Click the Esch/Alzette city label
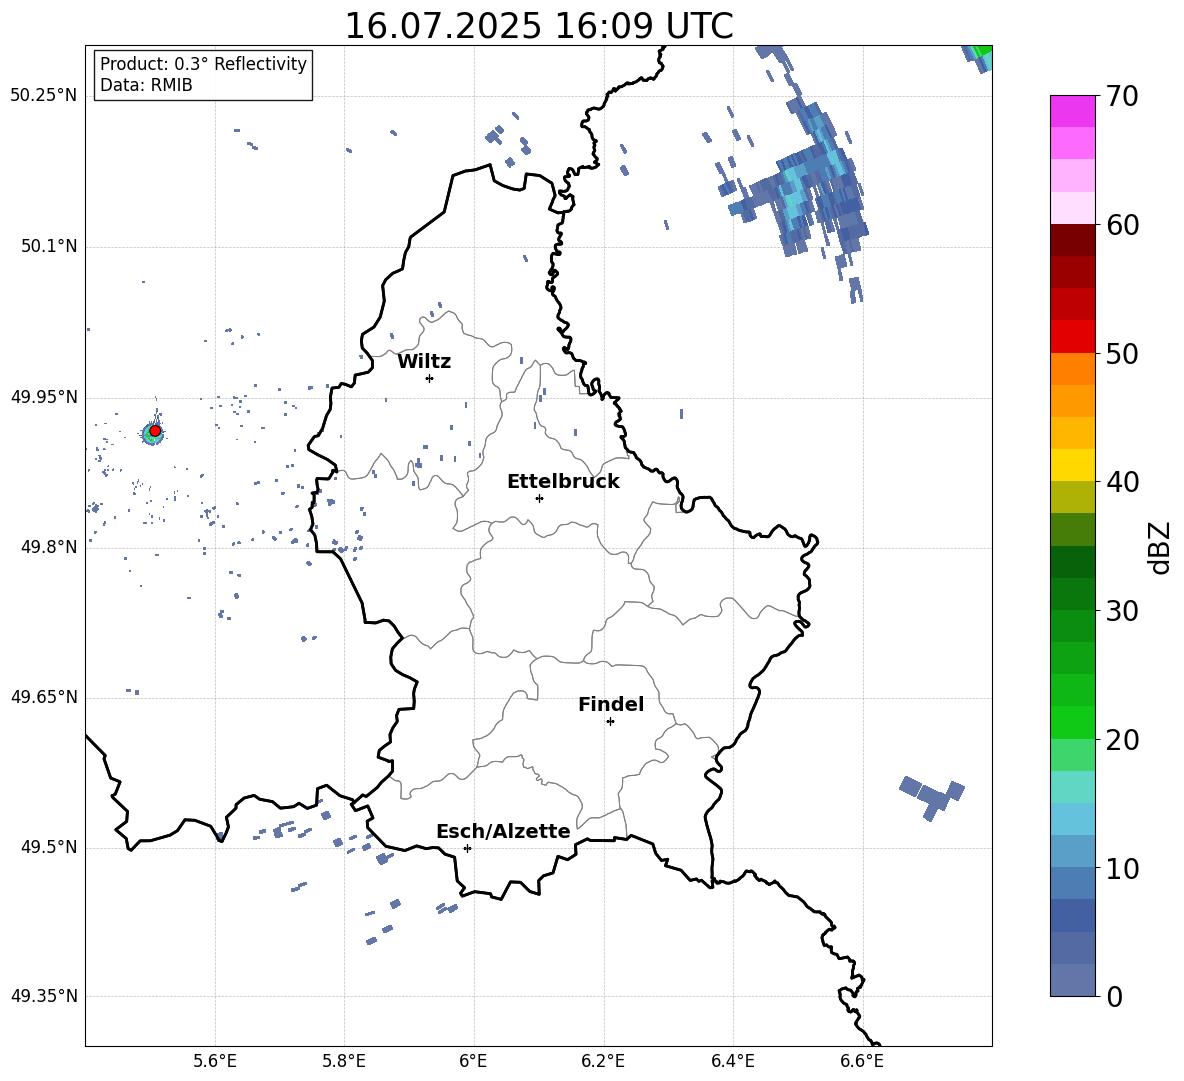 [503, 831]
